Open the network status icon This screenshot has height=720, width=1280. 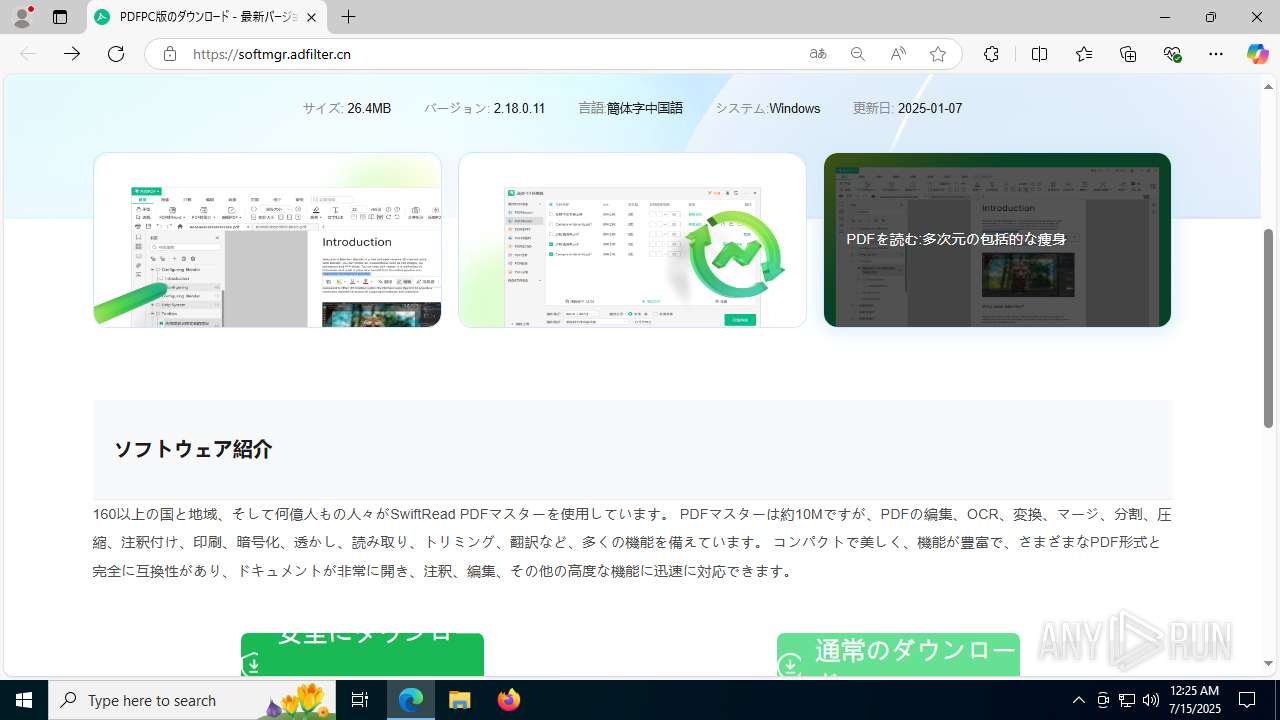(1127, 700)
